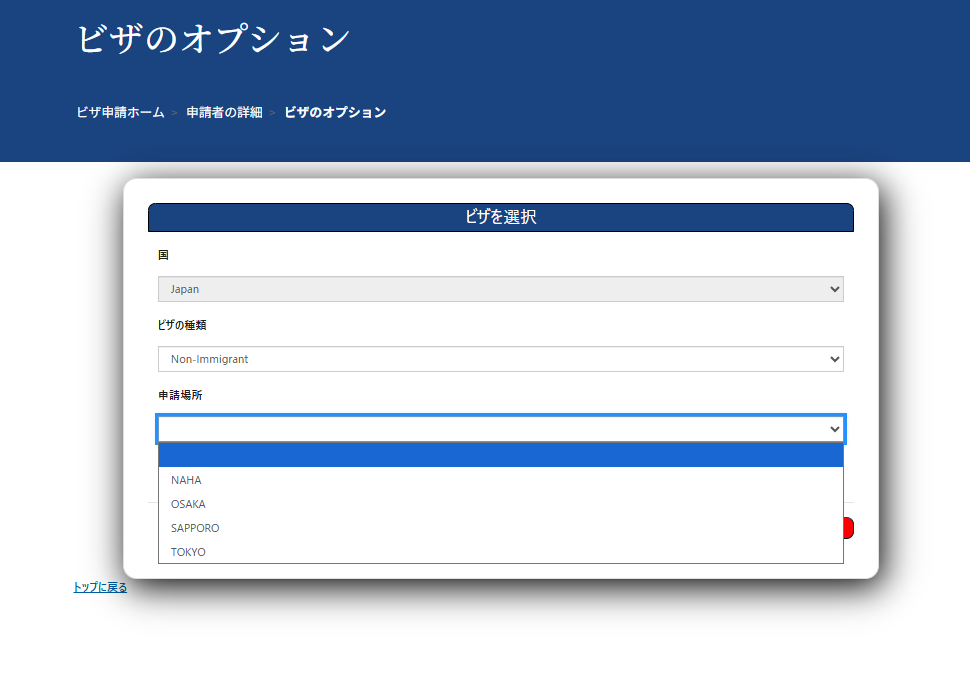
Task: Select the blank highlighted option in list
Action: click(500, 456)
